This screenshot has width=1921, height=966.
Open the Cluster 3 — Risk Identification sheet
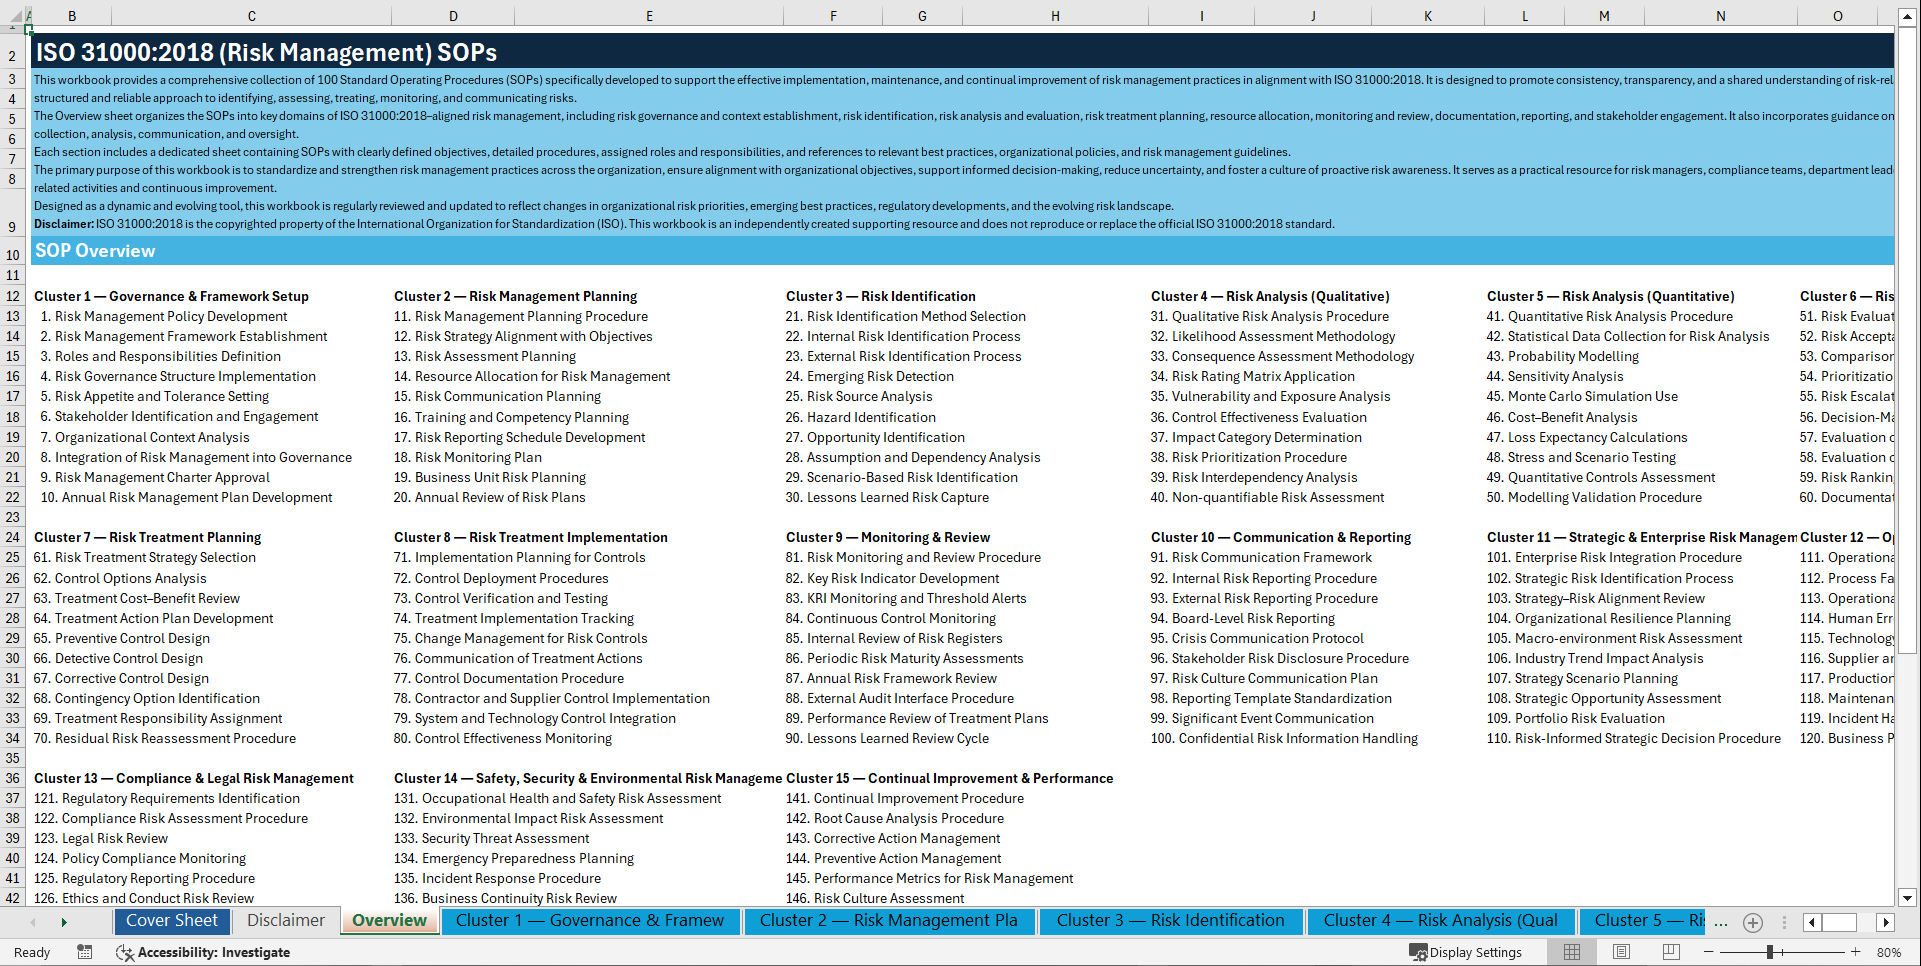click(x=1171, y=920)
